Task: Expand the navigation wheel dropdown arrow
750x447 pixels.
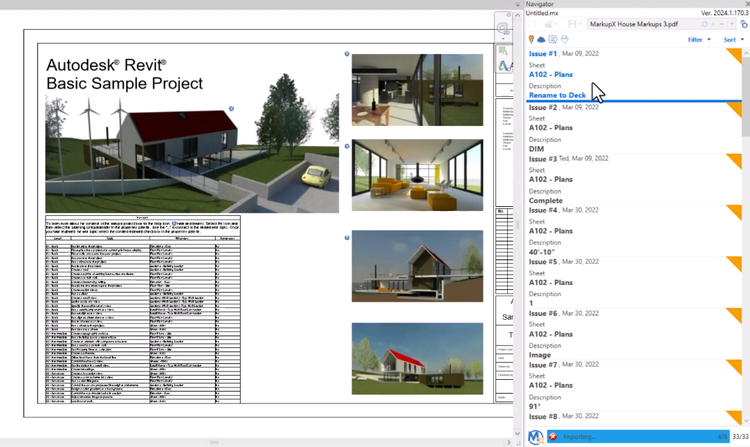Action: click(503, 39)
